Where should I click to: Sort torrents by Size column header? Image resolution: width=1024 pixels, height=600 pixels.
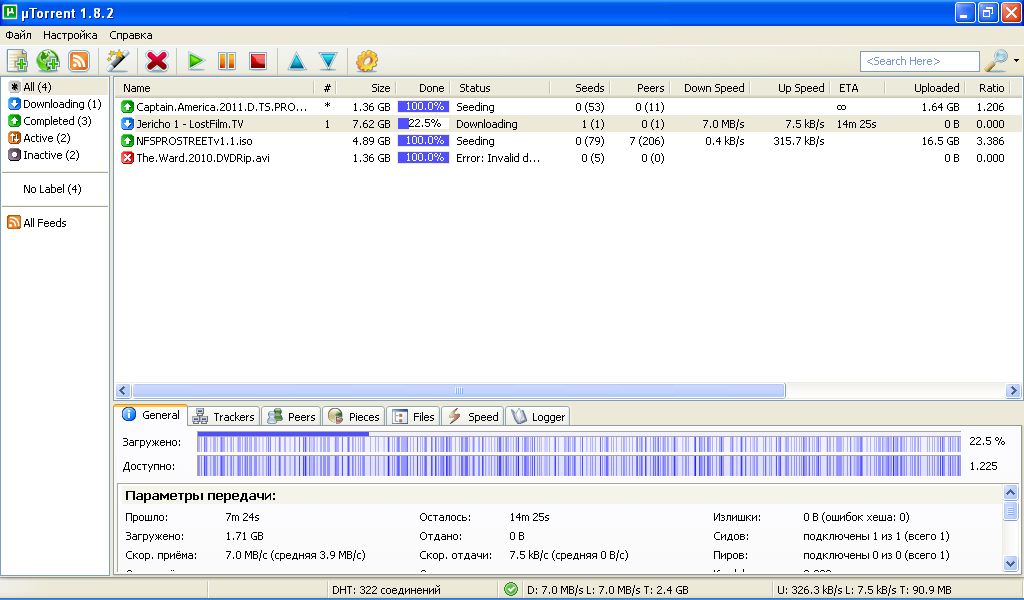(x=366, y=88)
